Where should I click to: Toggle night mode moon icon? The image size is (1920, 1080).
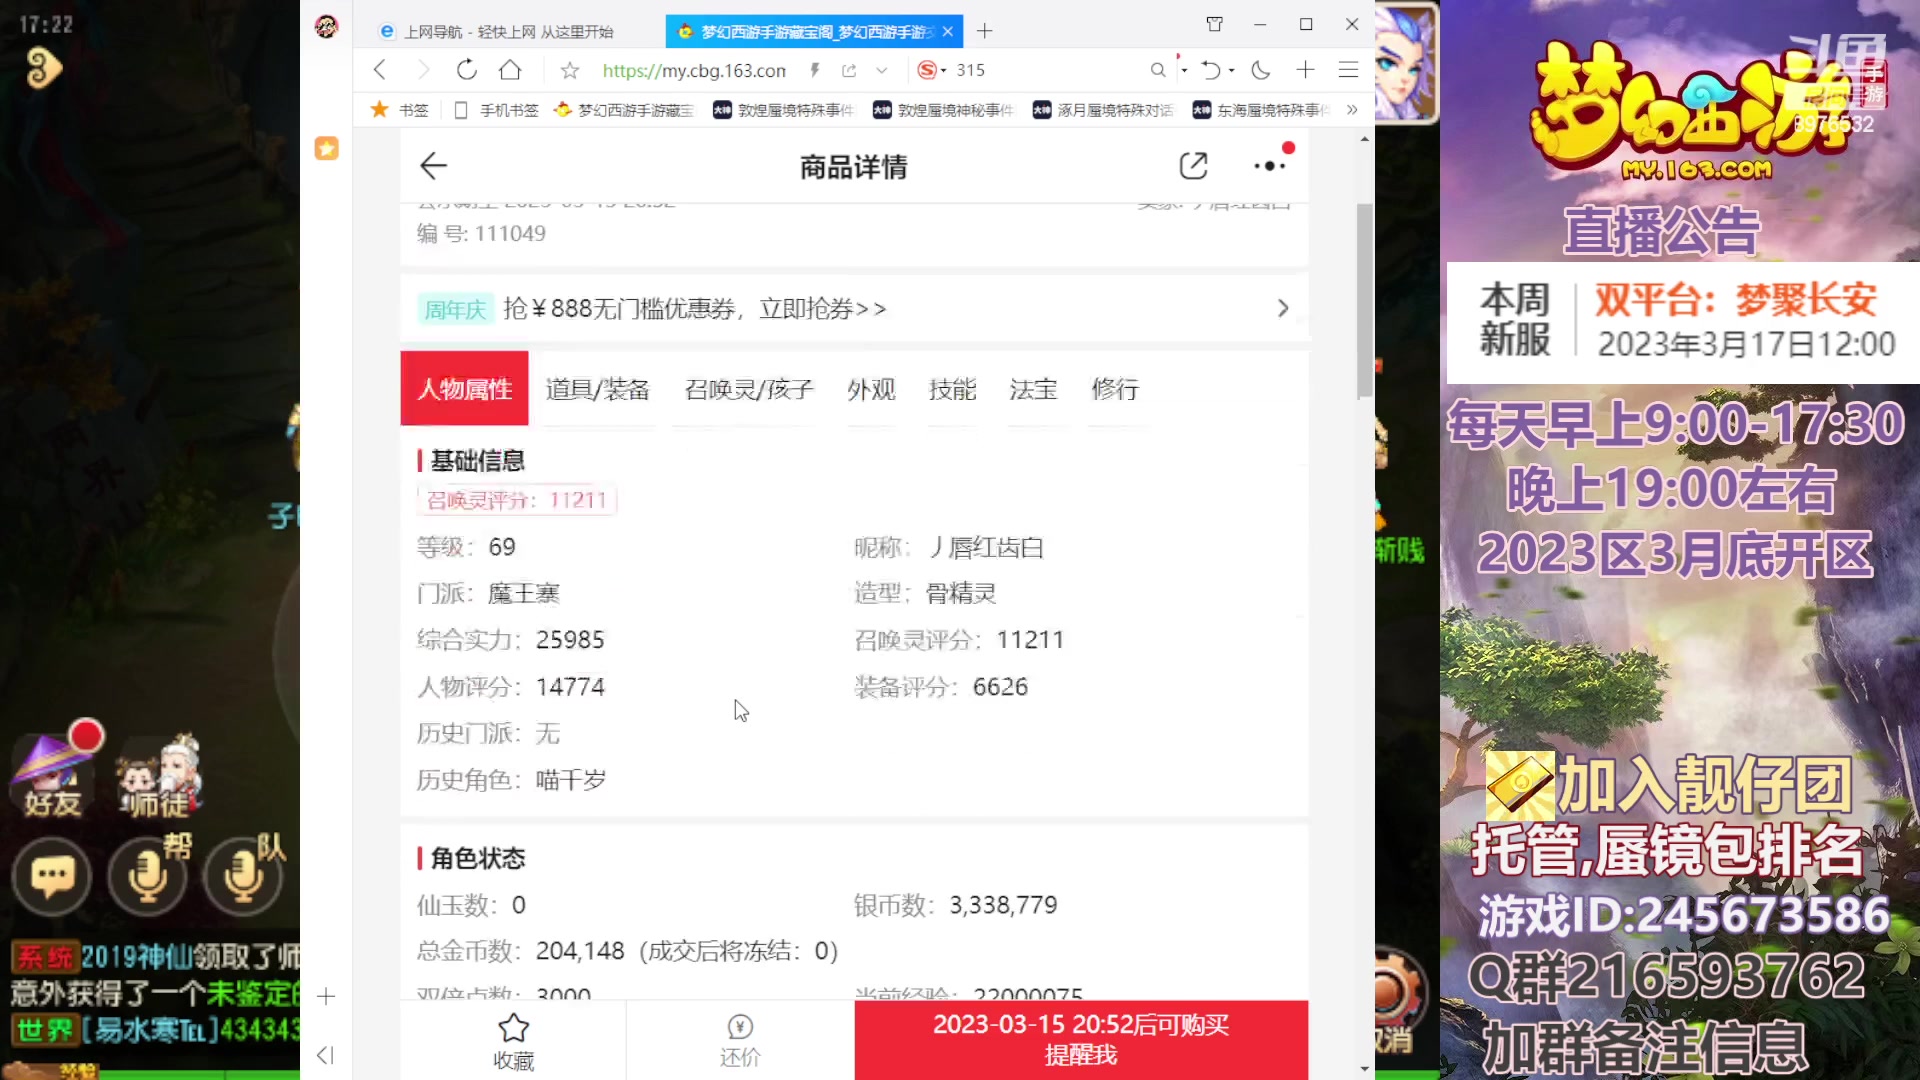click(x=1261, y=70)
